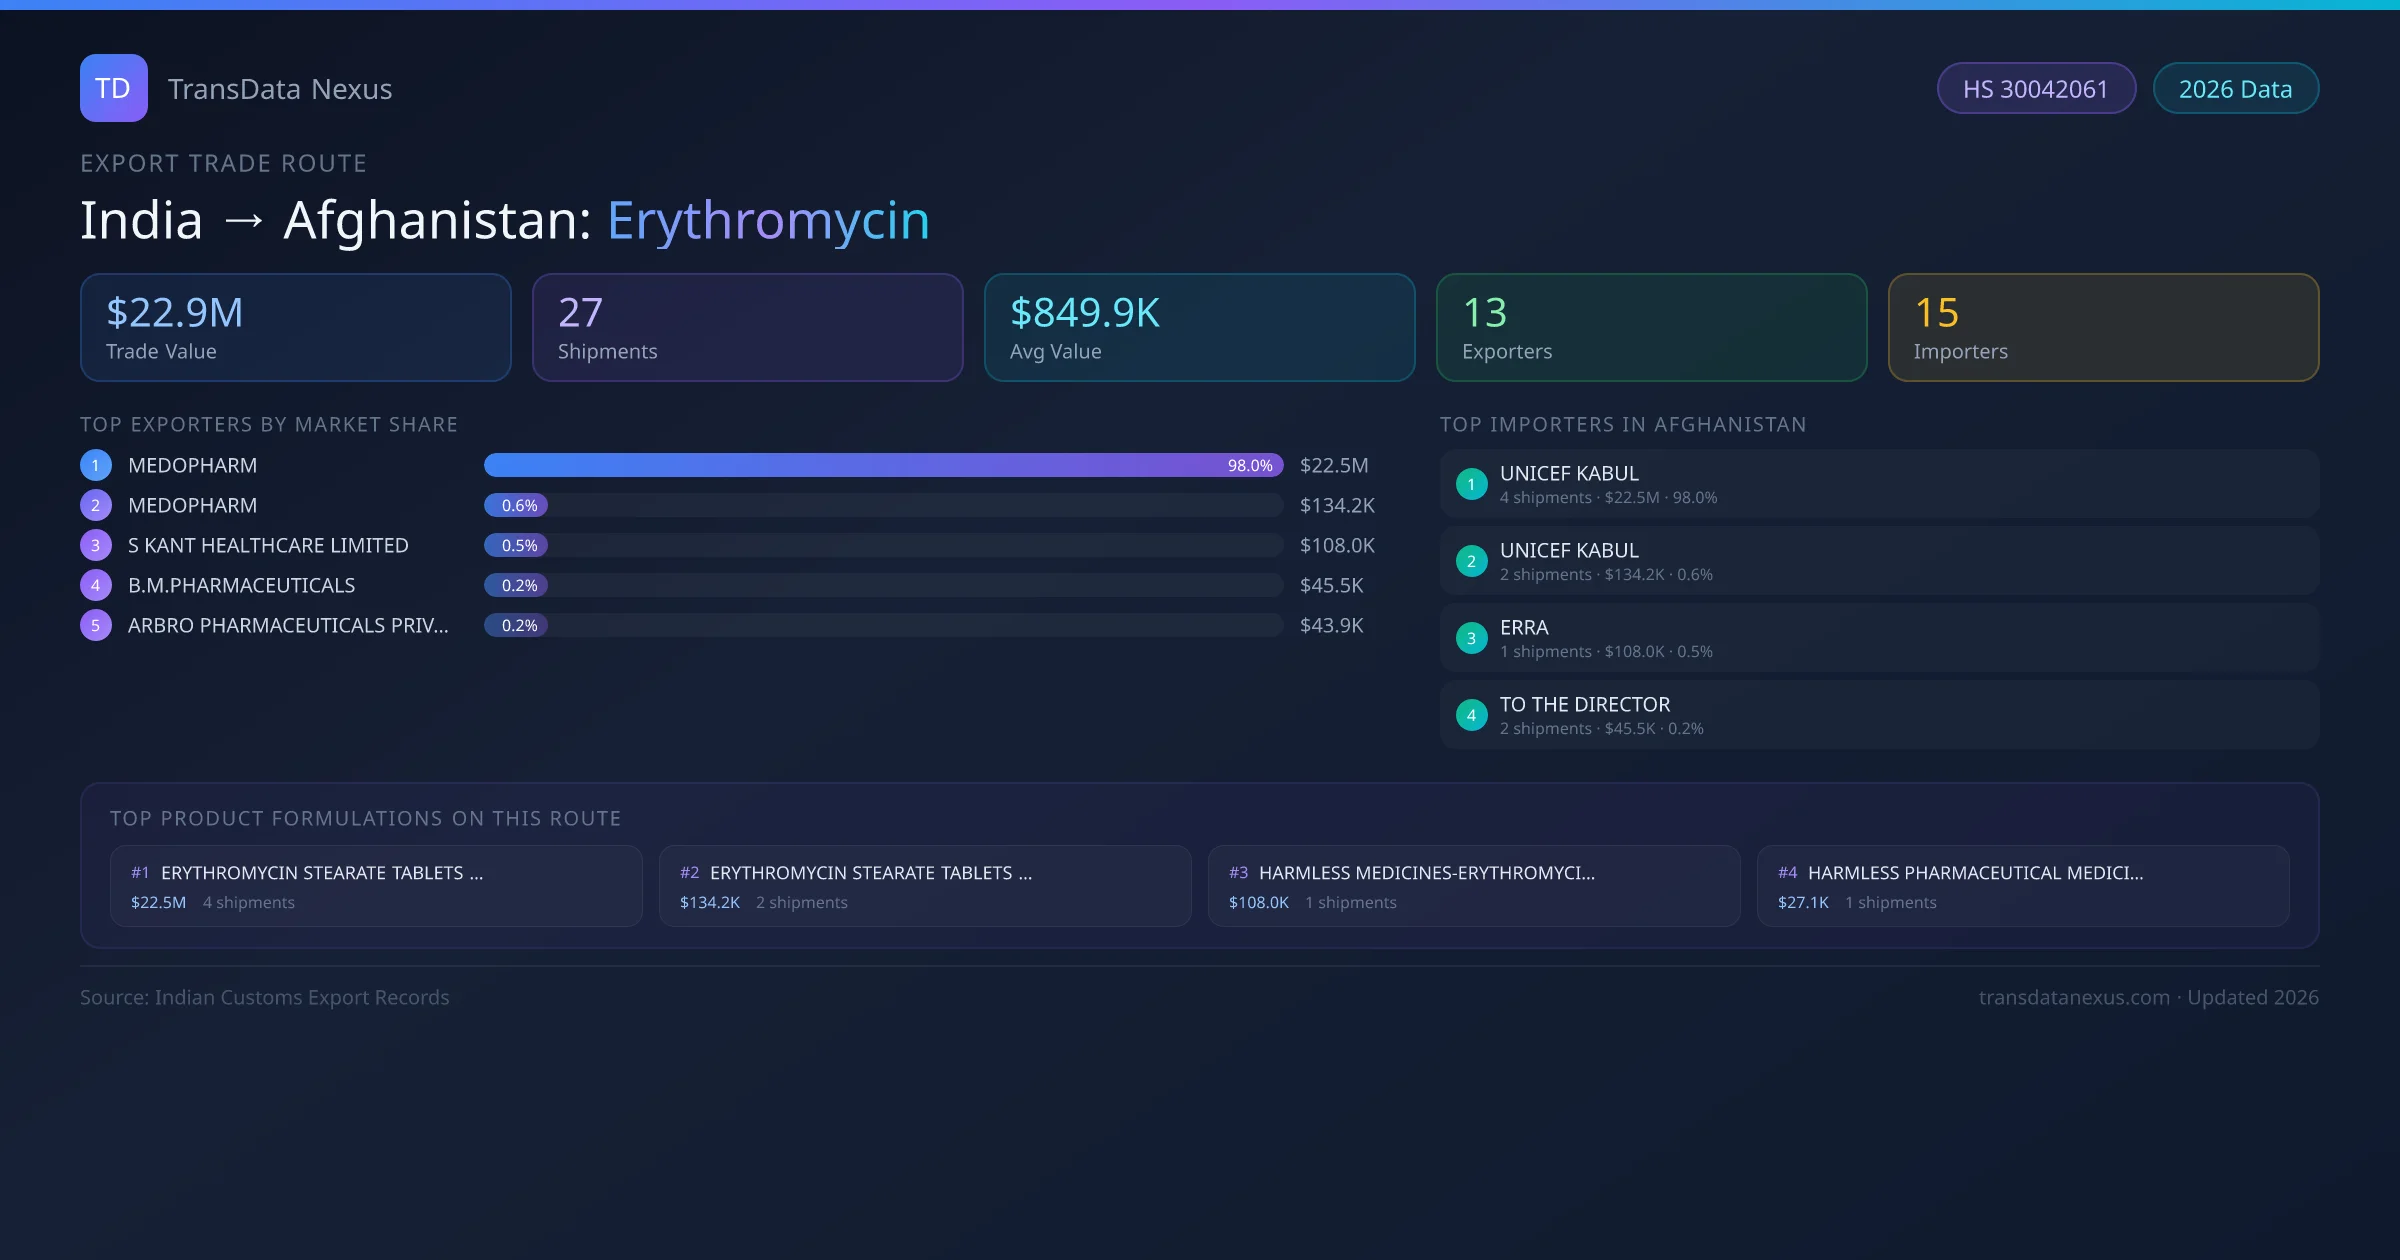This screenshot has width=2400, height=1260.
Task: Click exporter rank 4 badge beside B.M.PHARMACEUTICALS
Action: pos(96,585)
